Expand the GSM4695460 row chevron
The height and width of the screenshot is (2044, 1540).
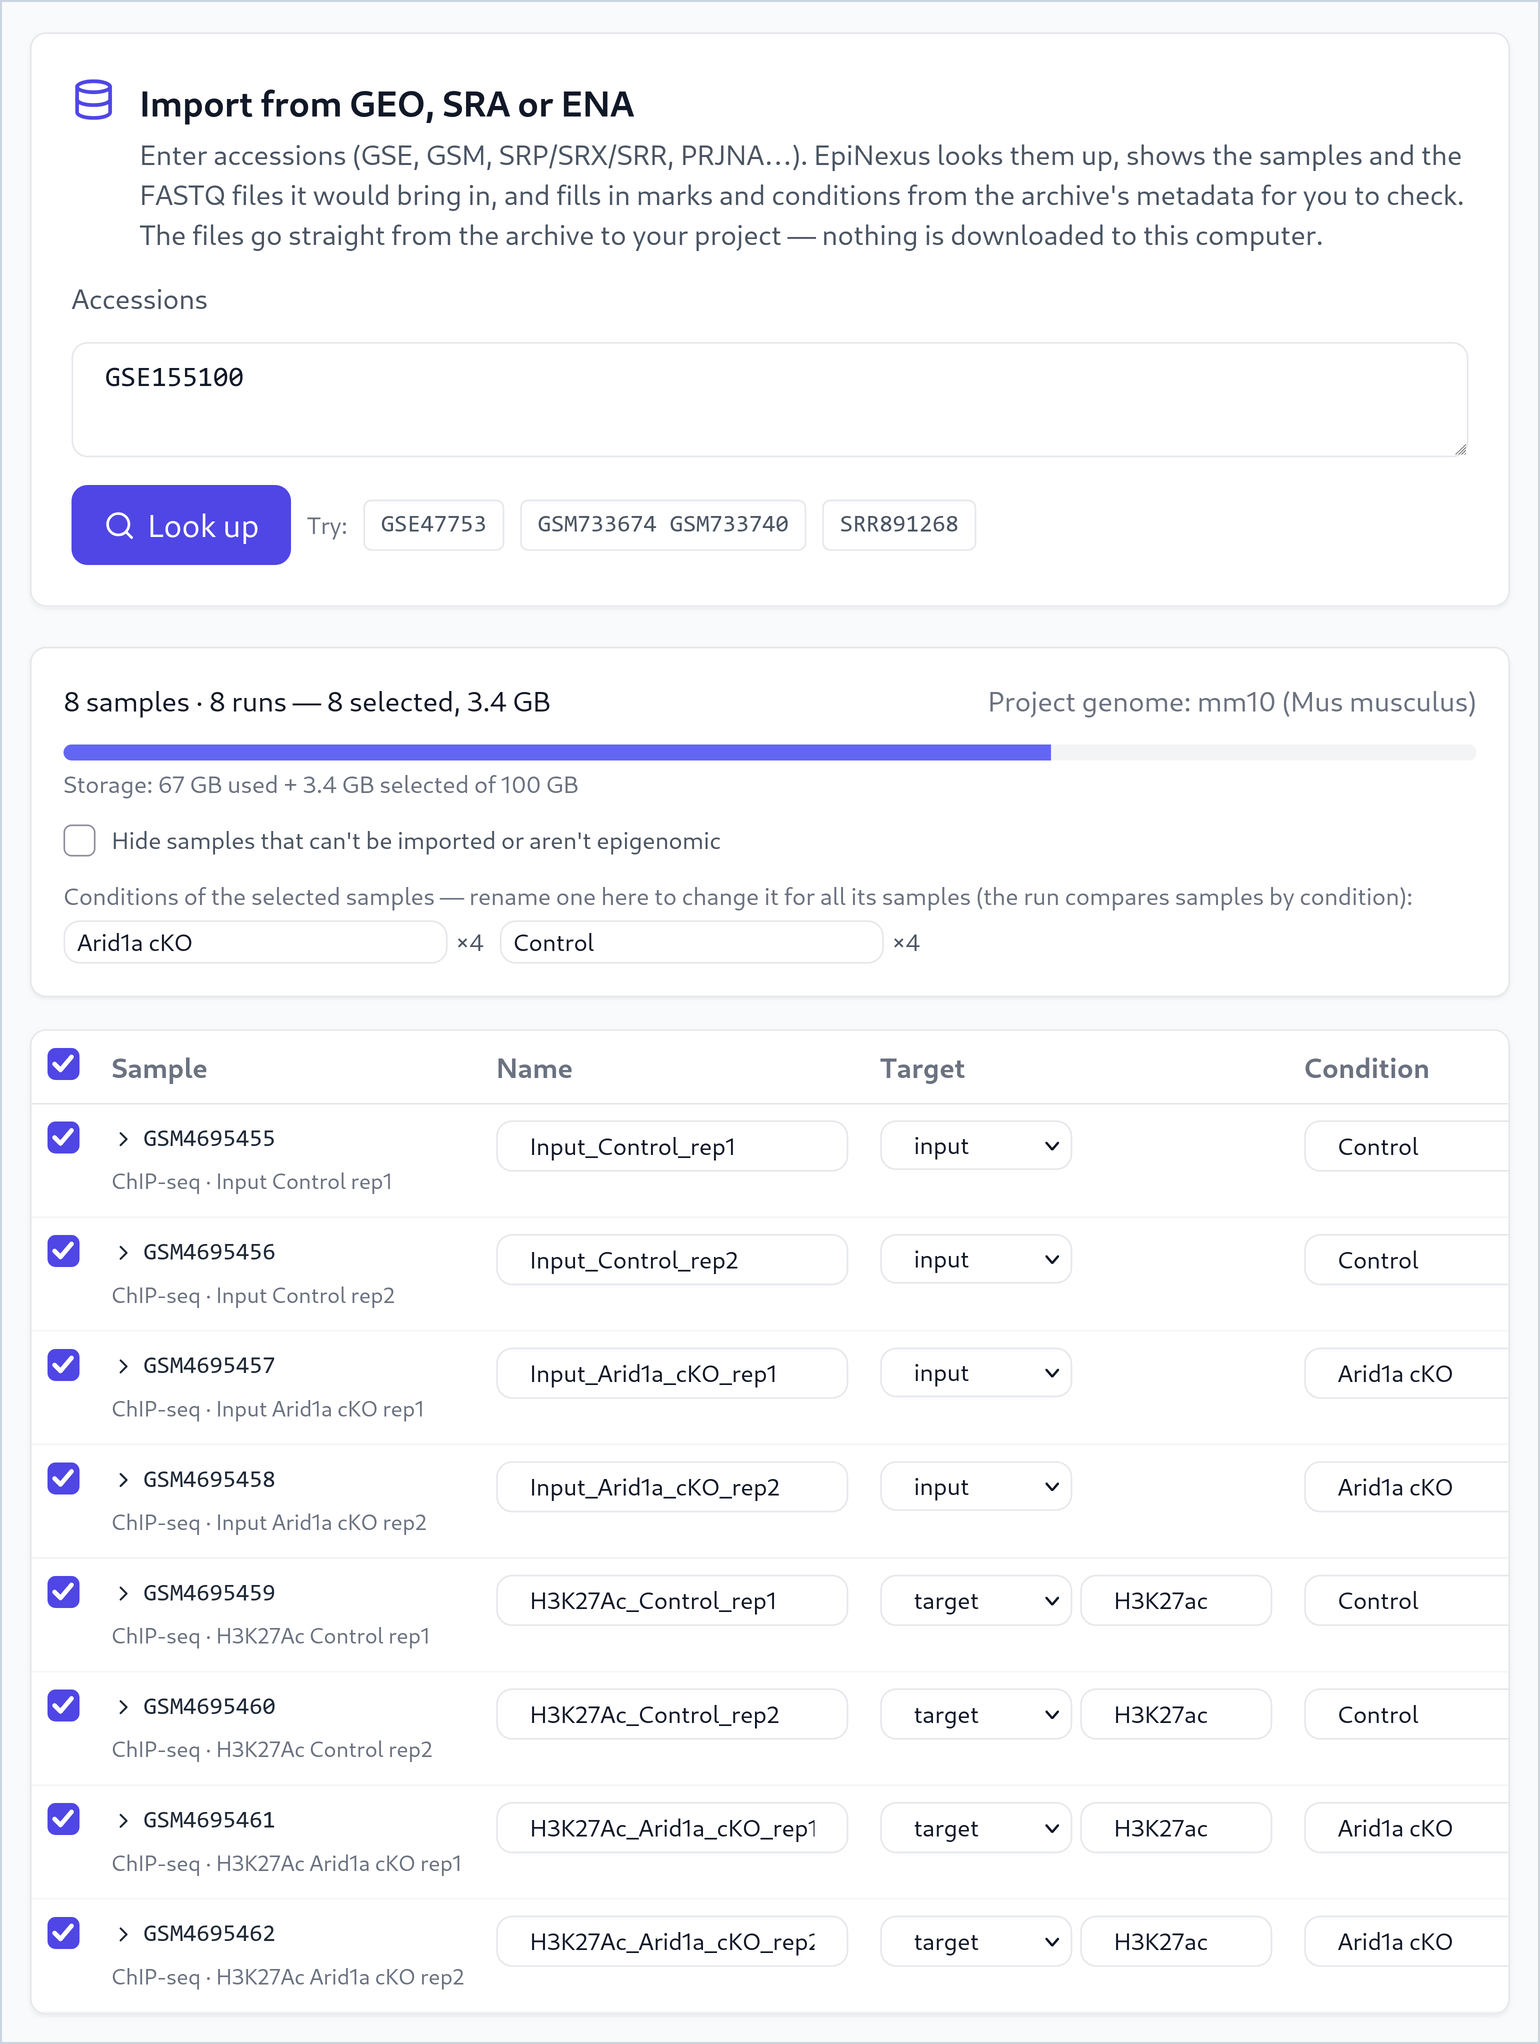[x=123, y=1707]
